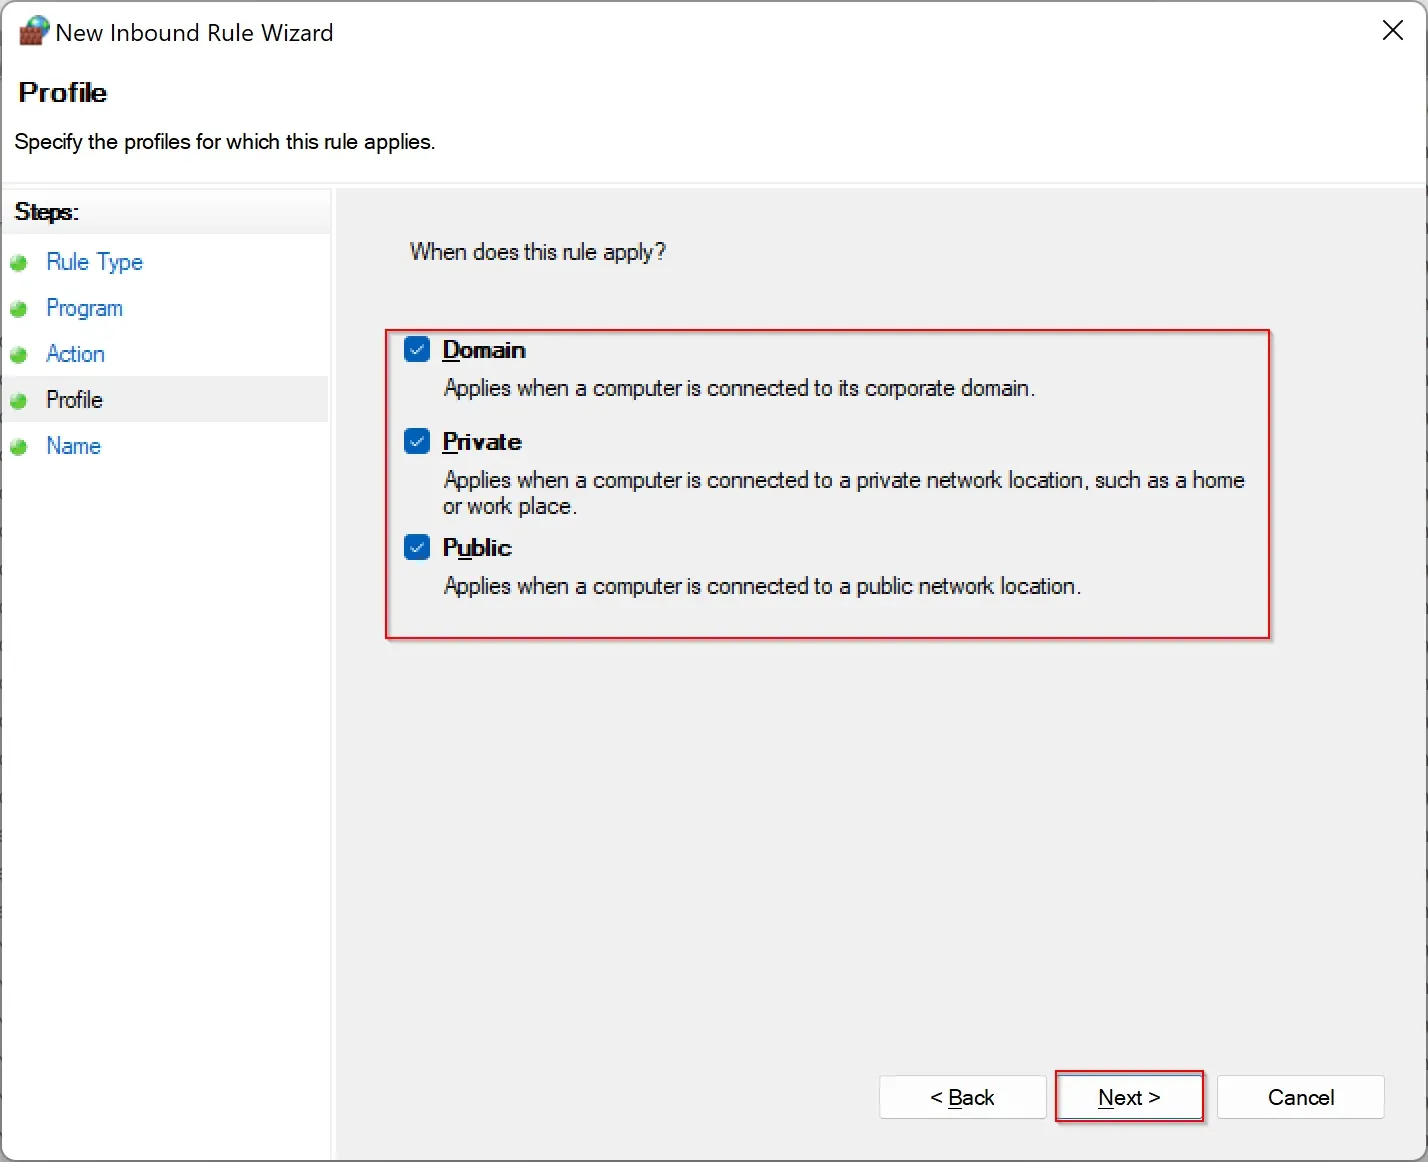Screen dimensions: 1428x1162
Task: Click green bullet beside Rule Type
Action: click(18, 263)
